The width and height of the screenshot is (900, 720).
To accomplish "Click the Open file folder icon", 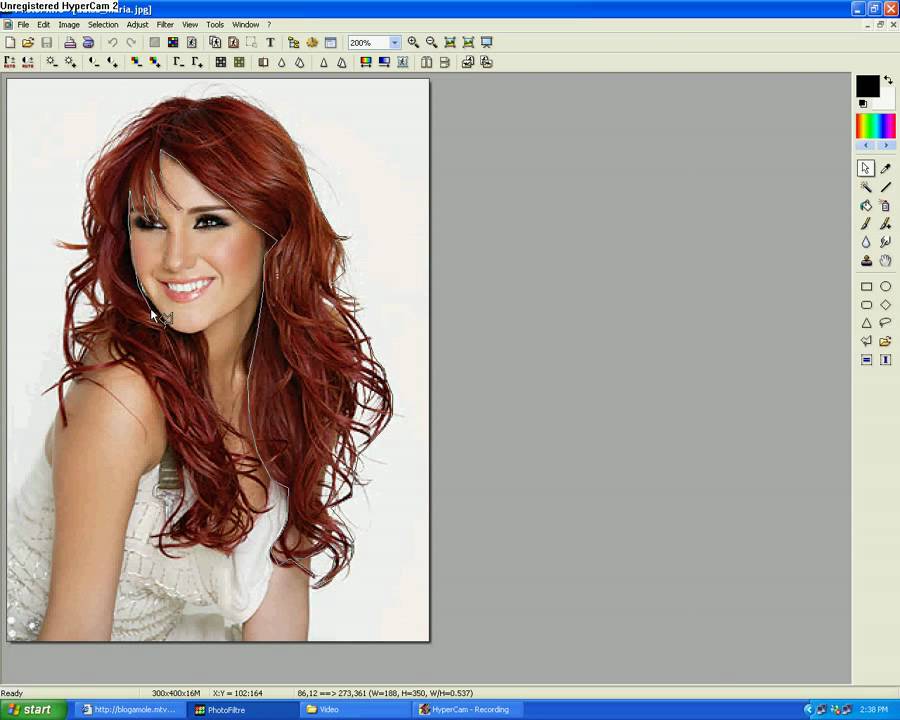I will click(28, 42).
